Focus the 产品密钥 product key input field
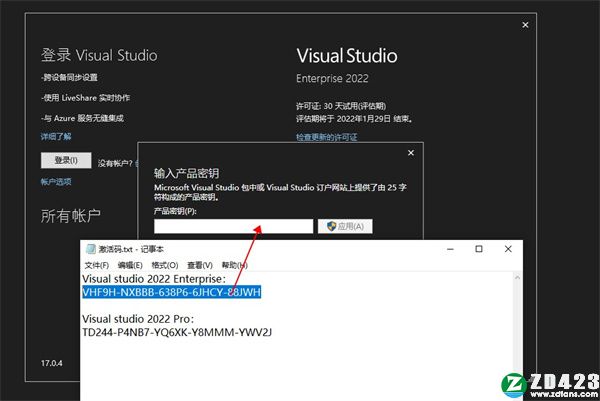Screen dimensions: 600x401 pyautogui.click(x=233, y=226)
